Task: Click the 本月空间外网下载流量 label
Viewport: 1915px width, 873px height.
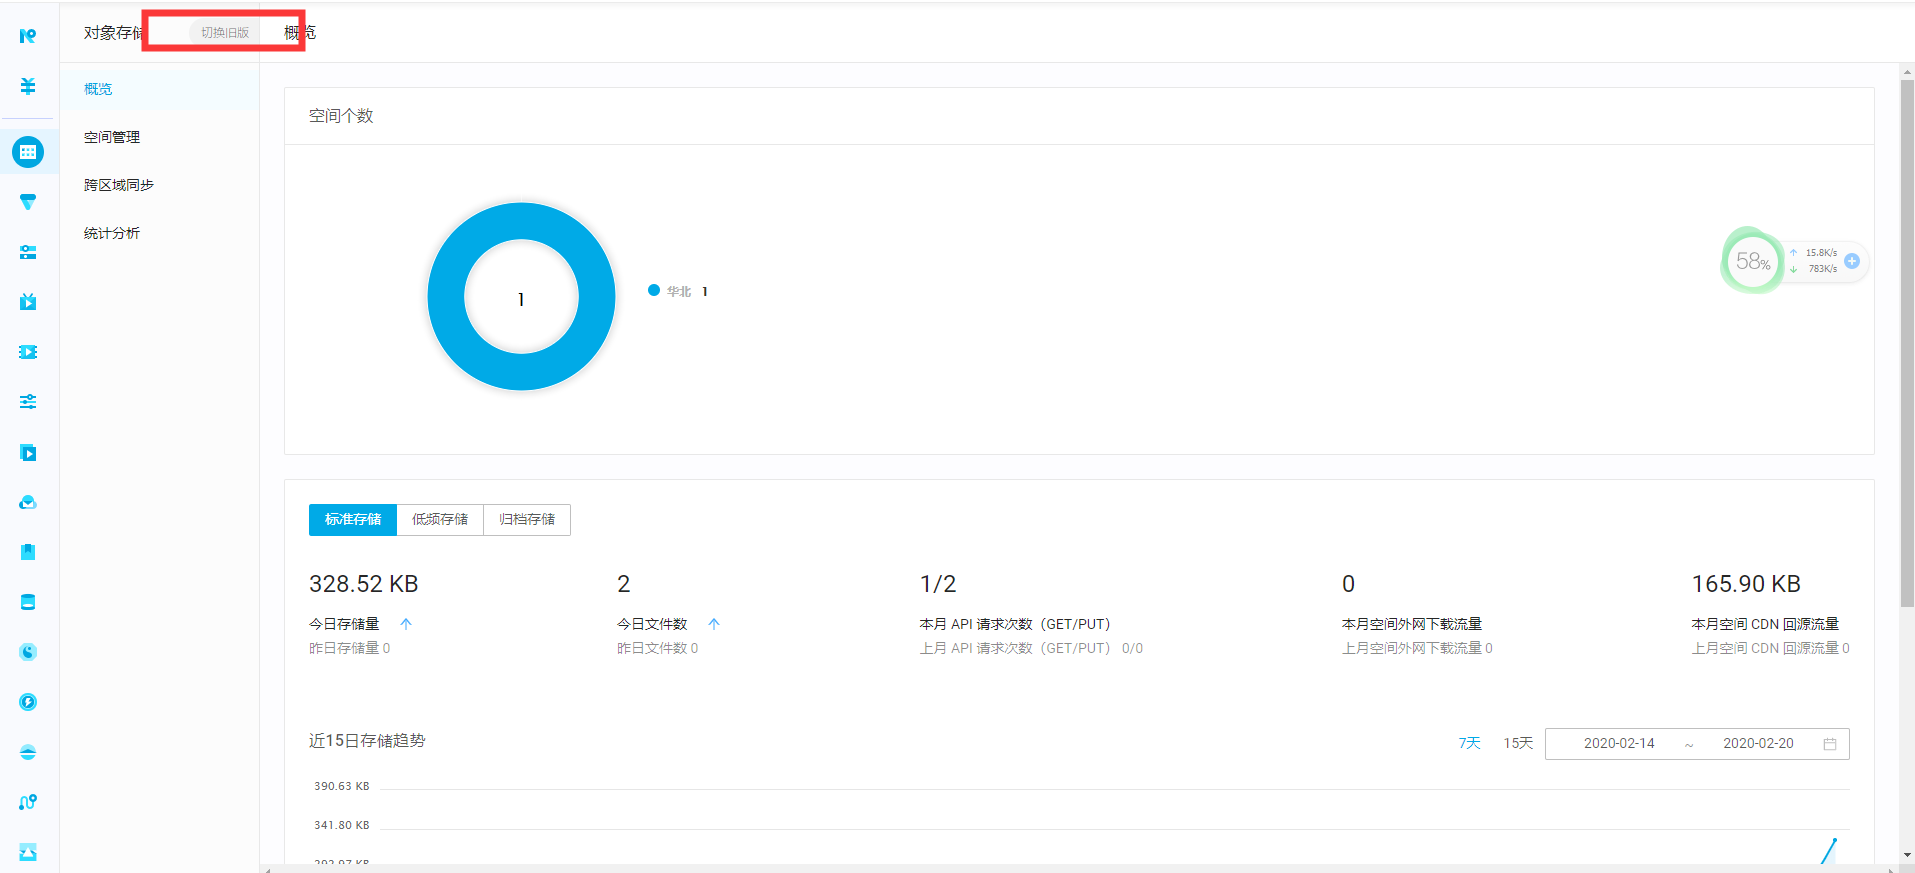Action: click(x=1412, y=624)
